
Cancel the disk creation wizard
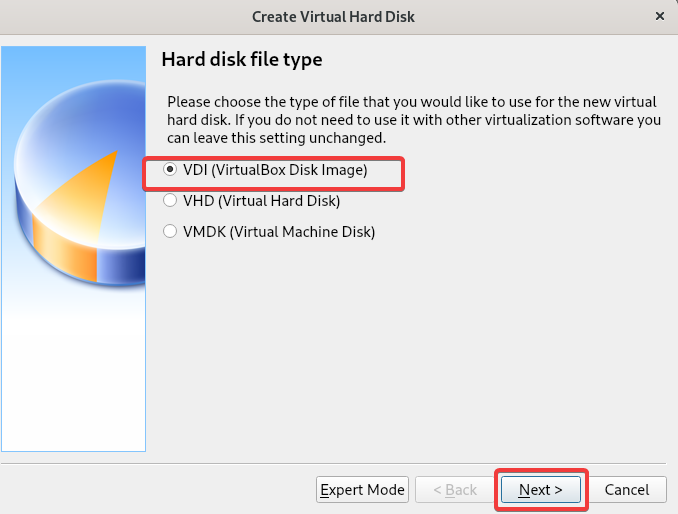(x=627, y=490)
